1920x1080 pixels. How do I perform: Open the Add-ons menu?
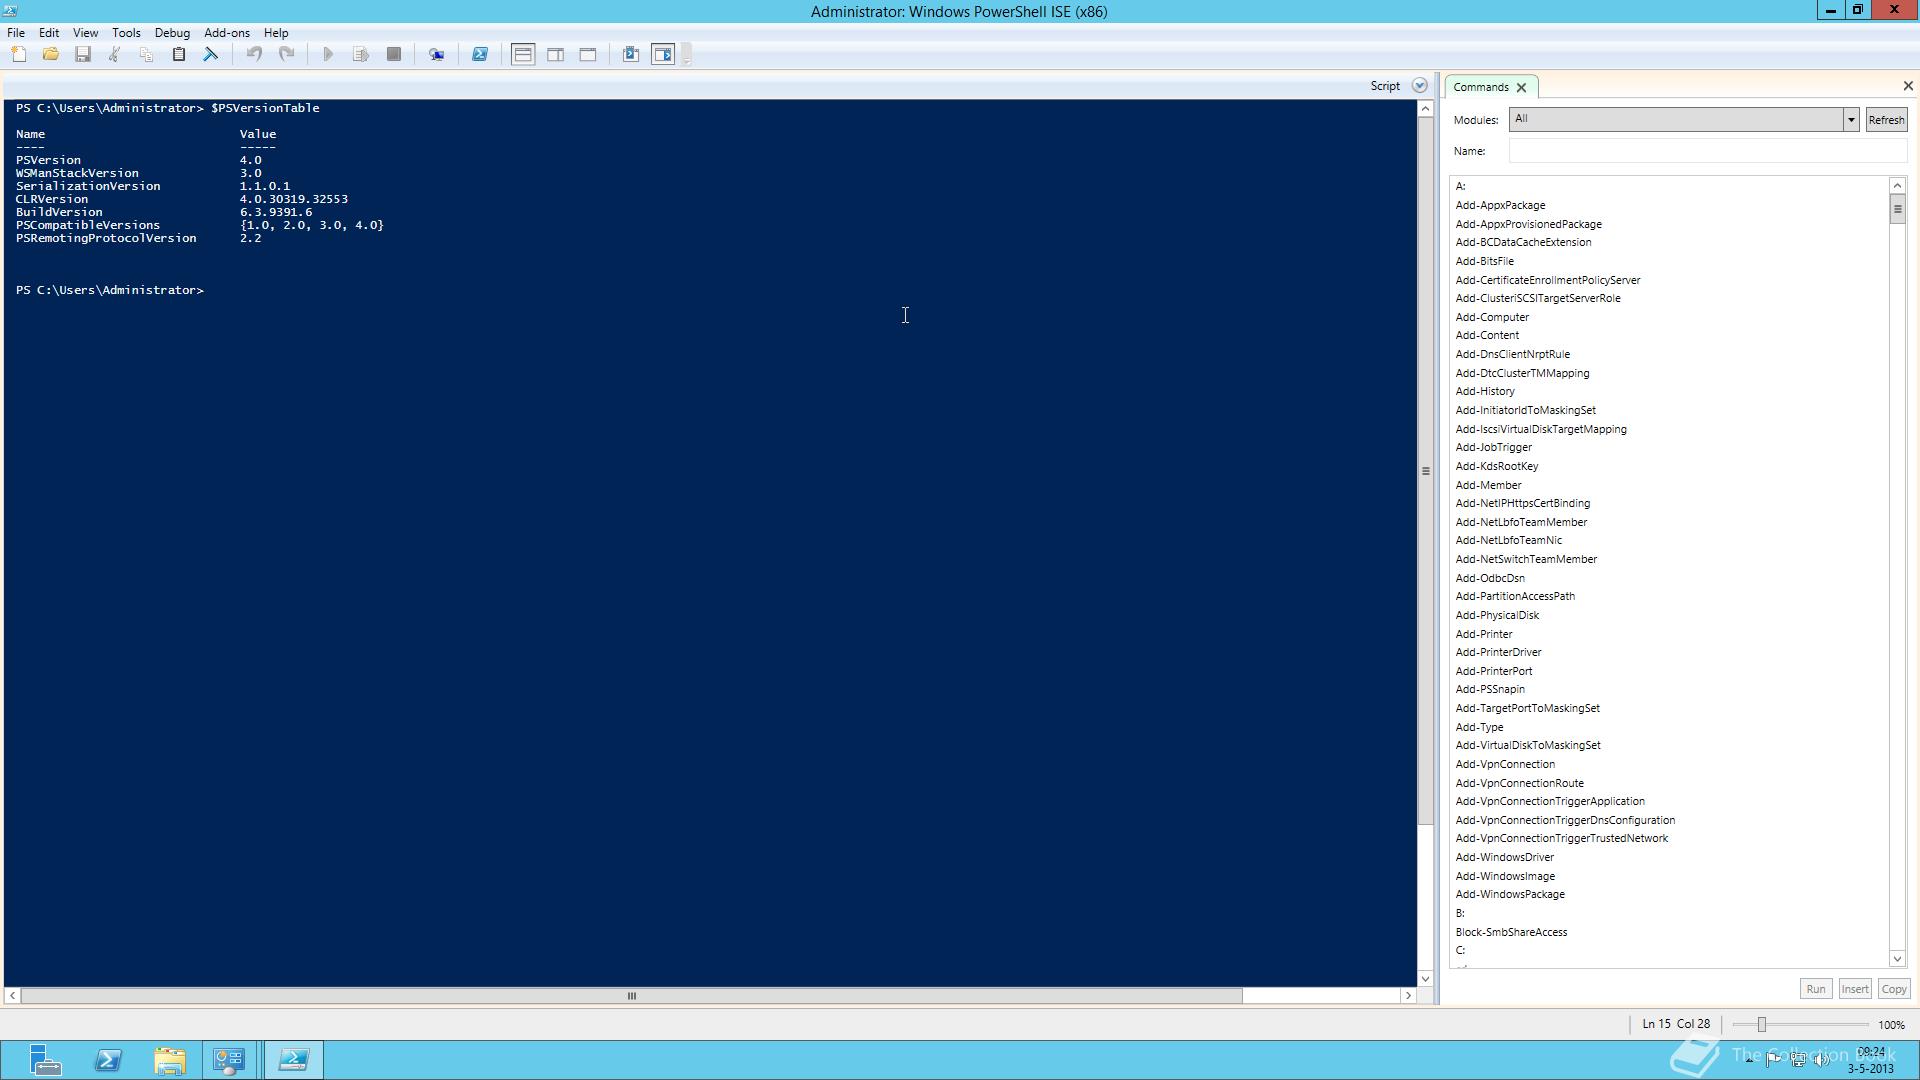227,33
